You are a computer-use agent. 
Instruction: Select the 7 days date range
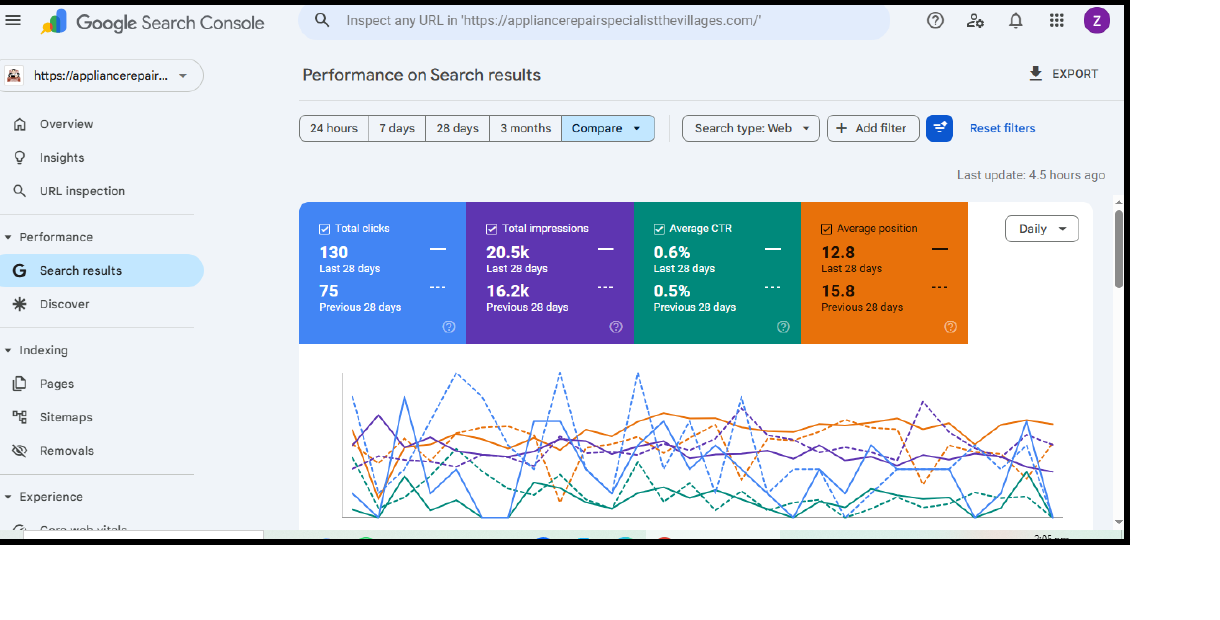coord(397,128)
